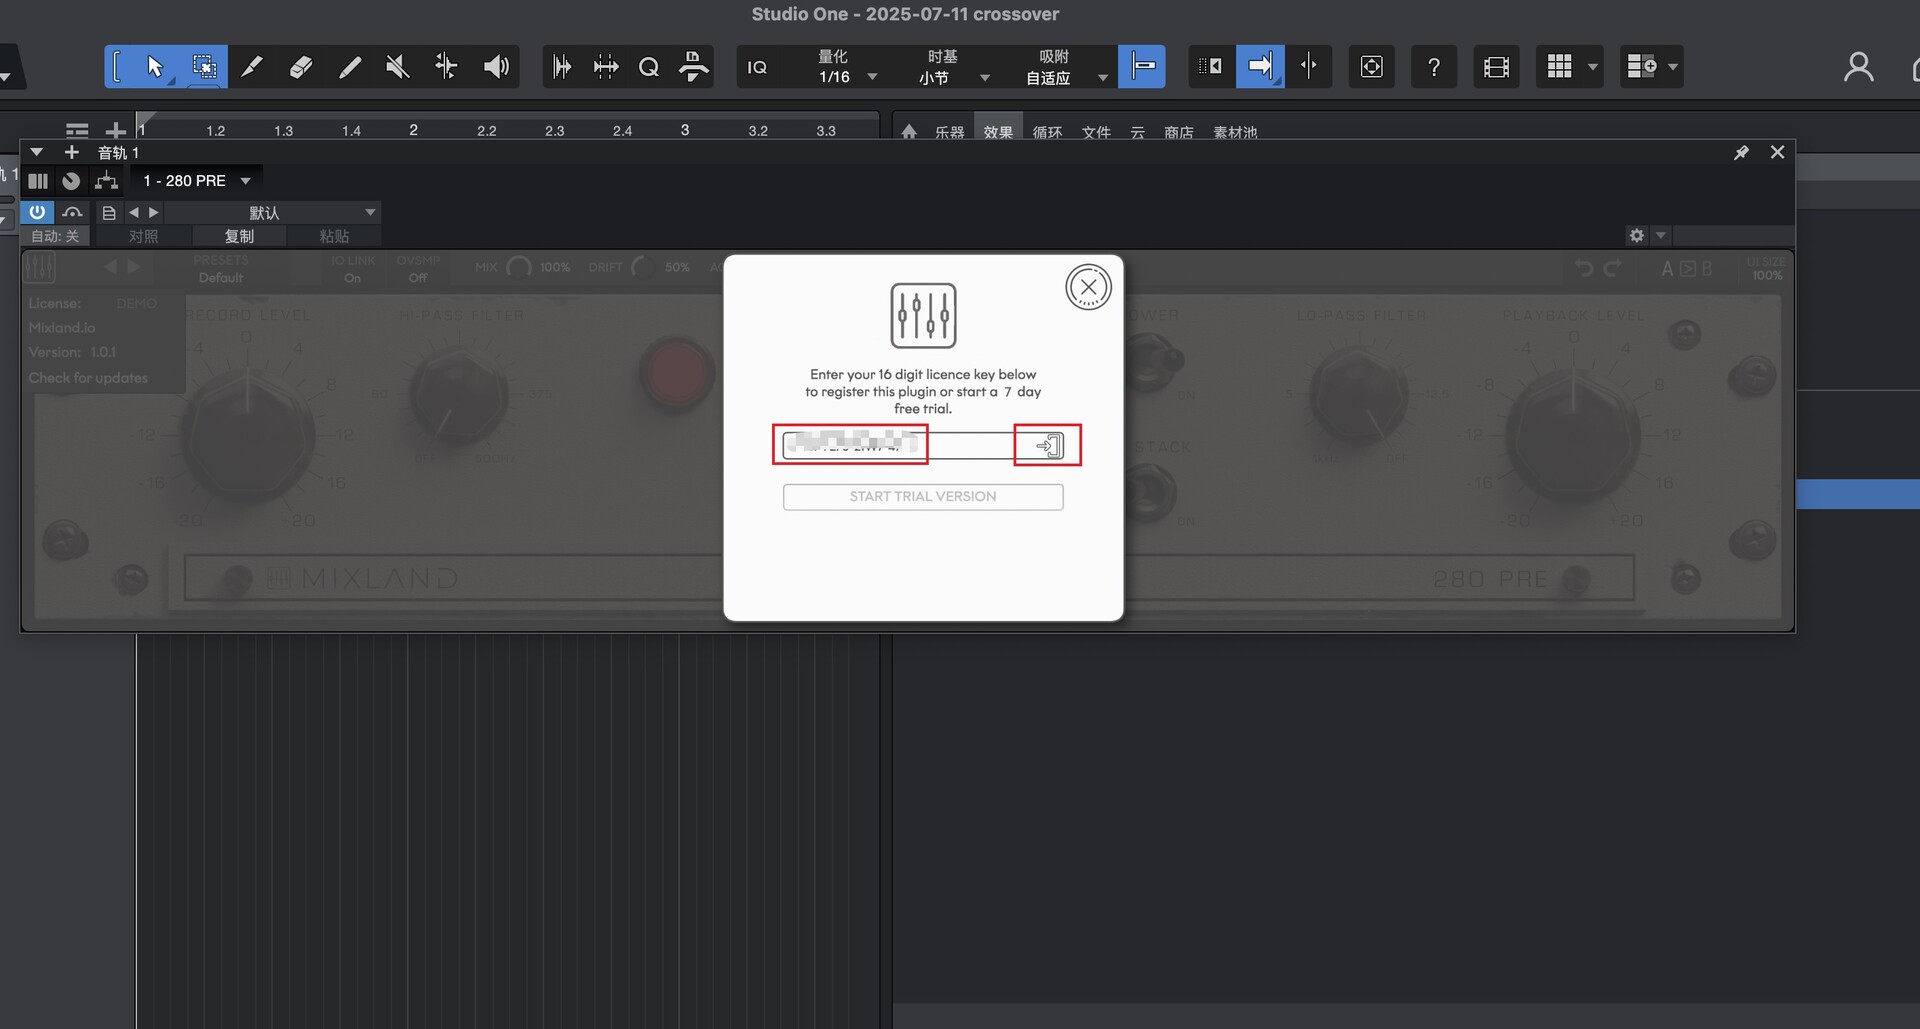The width and height of the screenshot is (1920, 1029).
Task: Open arrow dropdown next to the gear
Action: tap(1661, 236)
